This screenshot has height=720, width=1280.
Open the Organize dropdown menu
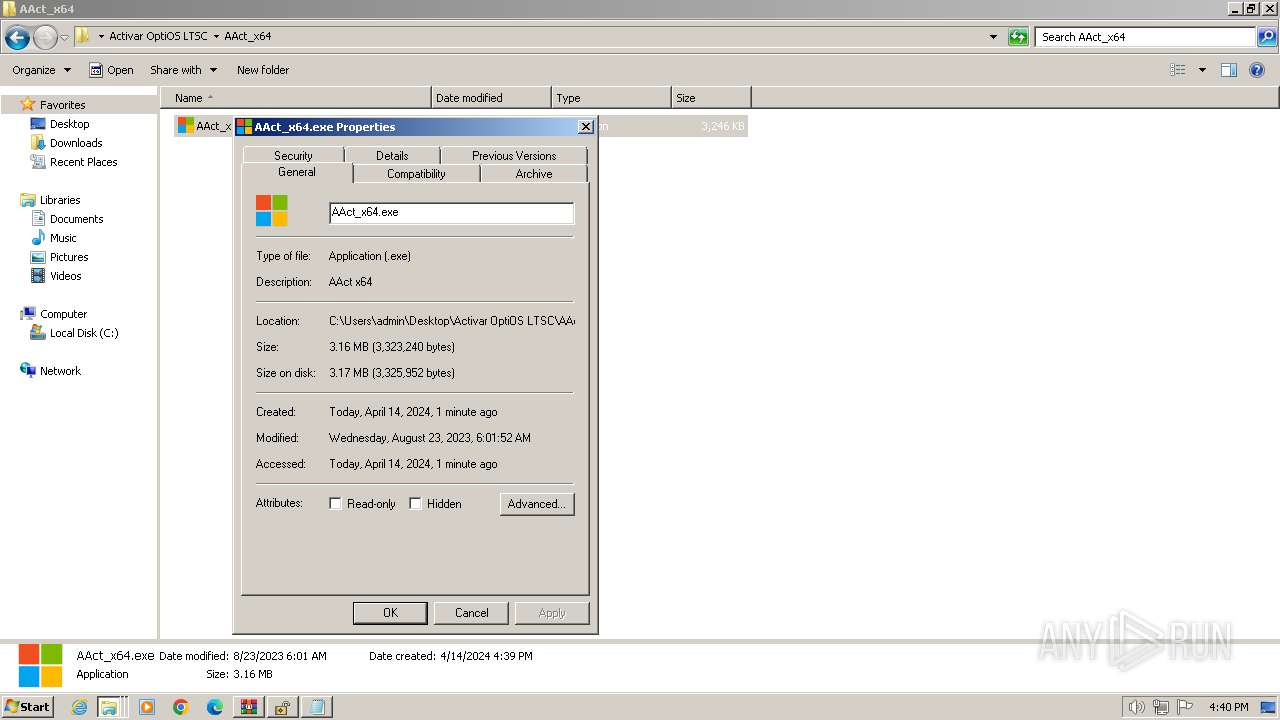pos(41,70)
